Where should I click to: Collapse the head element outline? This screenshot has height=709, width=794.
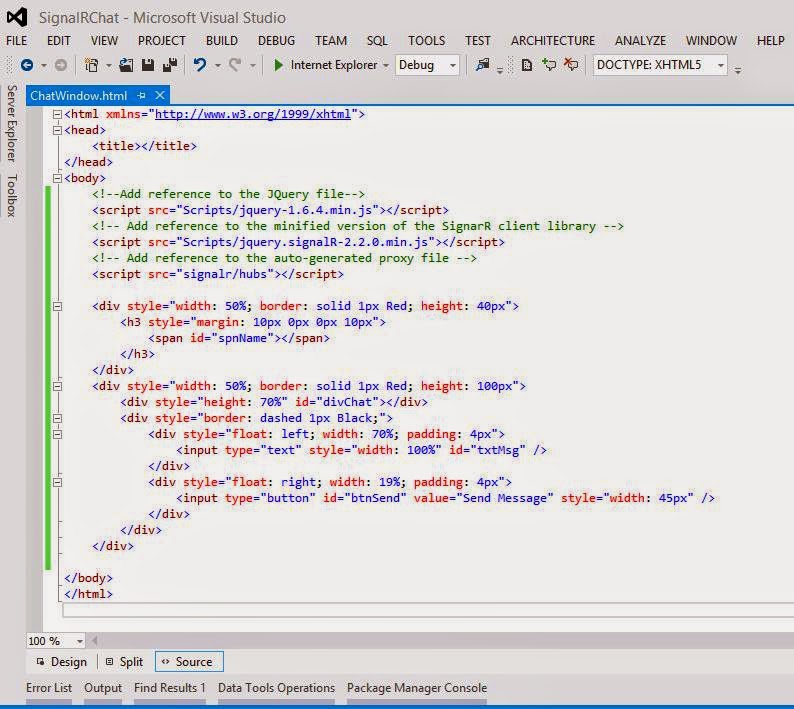[57, 131]
